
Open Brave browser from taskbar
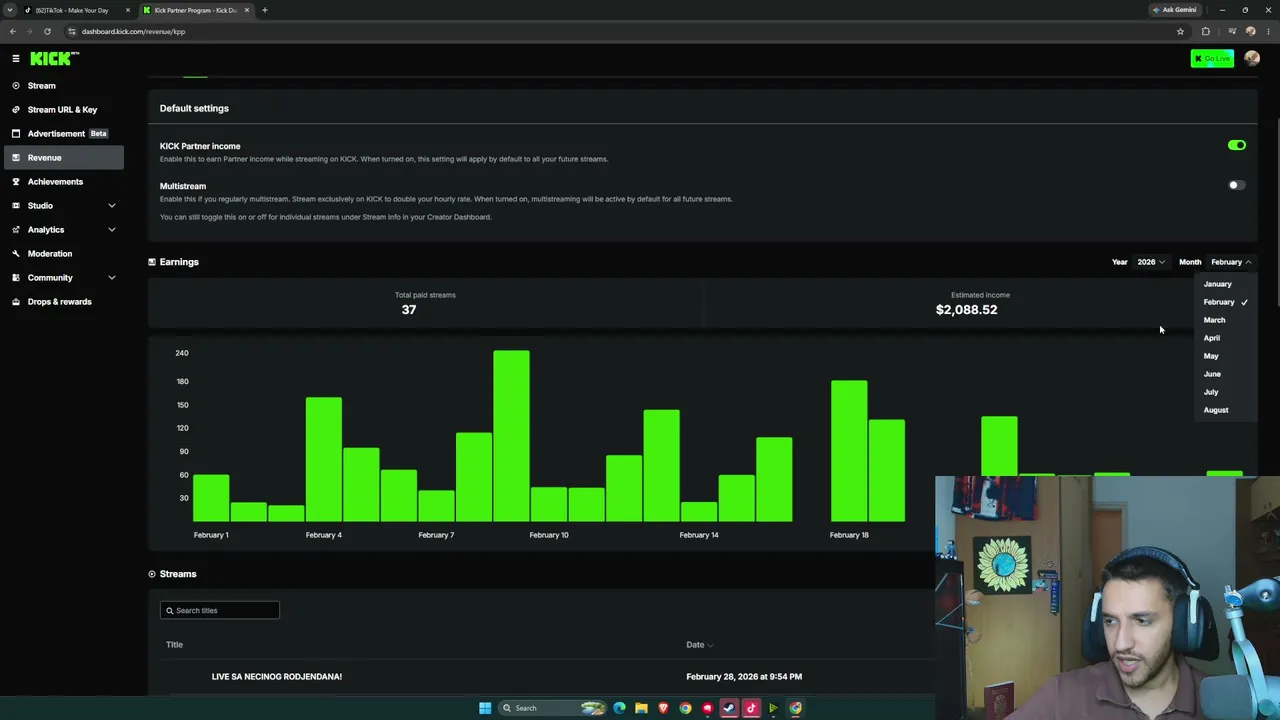click(x=663, y=708)
